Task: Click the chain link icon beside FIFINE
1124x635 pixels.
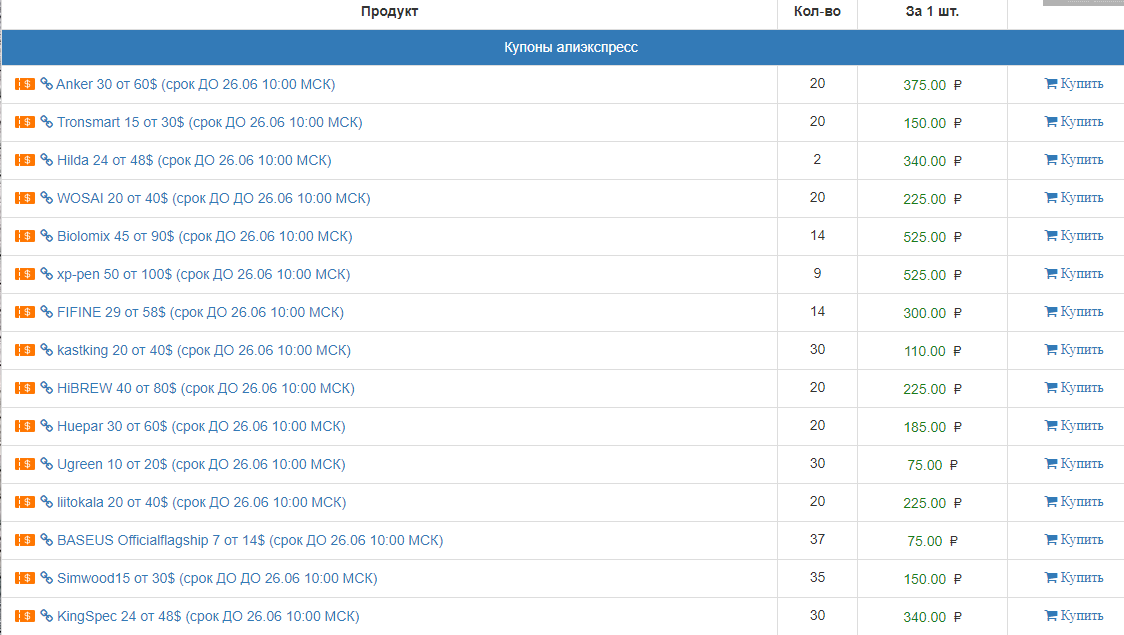Action: pyautogui.click(x=47, y=312)
